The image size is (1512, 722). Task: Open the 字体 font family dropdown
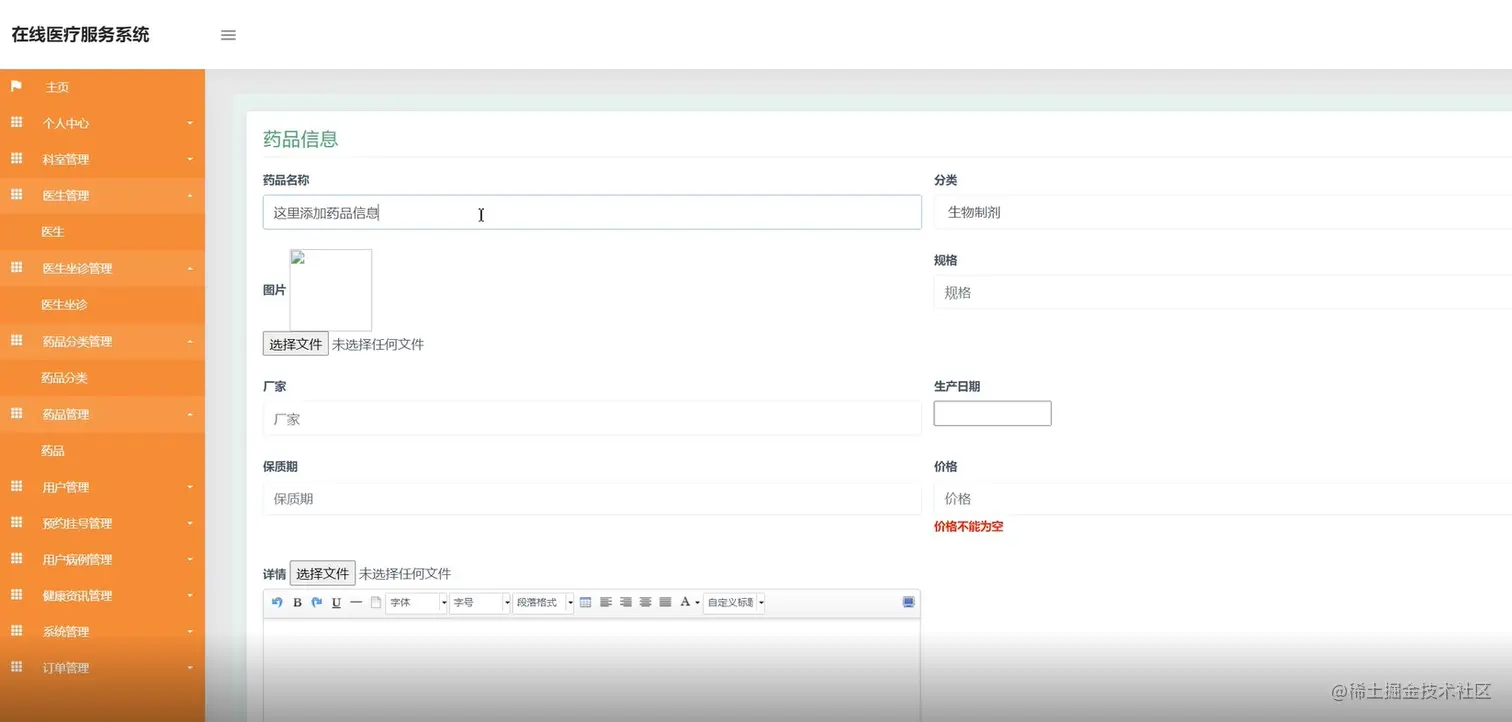pos(417,602)
